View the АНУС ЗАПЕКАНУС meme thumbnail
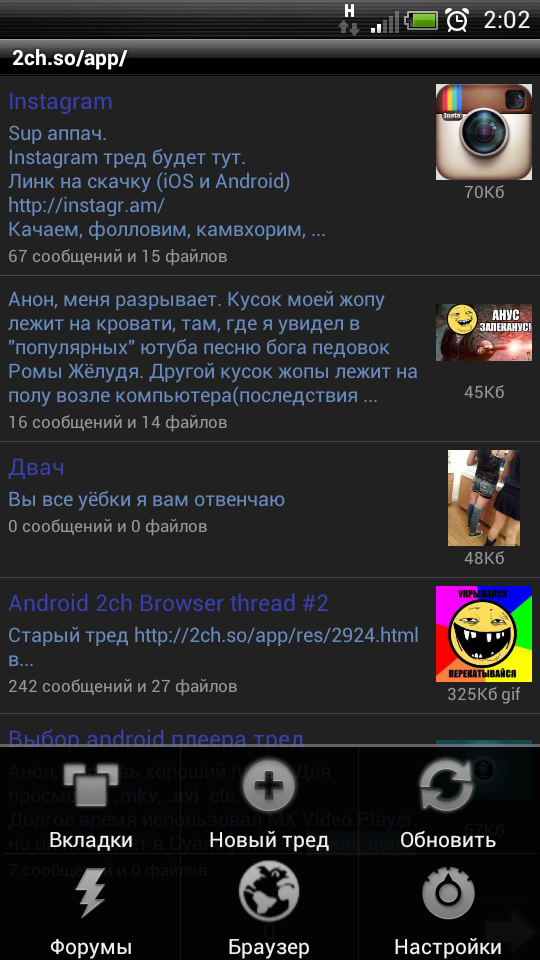This screenshot has height=960, width=540. point(484,332)
